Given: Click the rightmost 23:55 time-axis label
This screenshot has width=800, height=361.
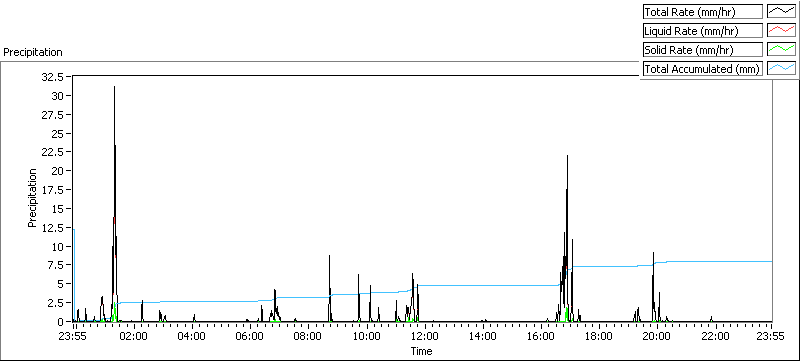Looking at the screenshot, I should pos(770,336).
